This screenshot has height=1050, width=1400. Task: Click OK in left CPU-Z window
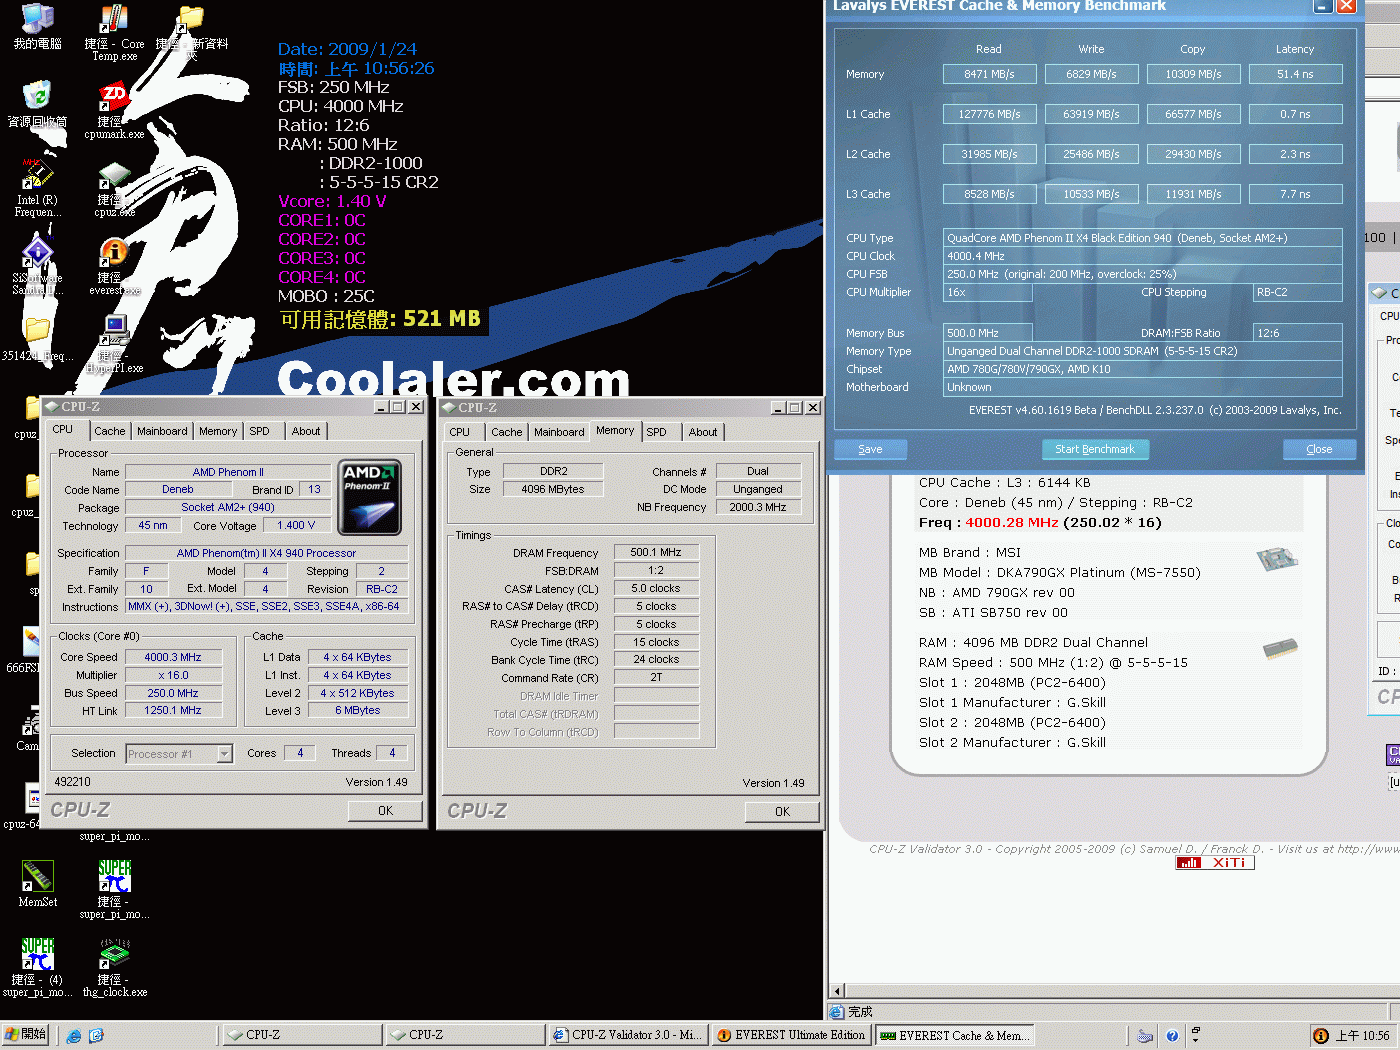385,811
